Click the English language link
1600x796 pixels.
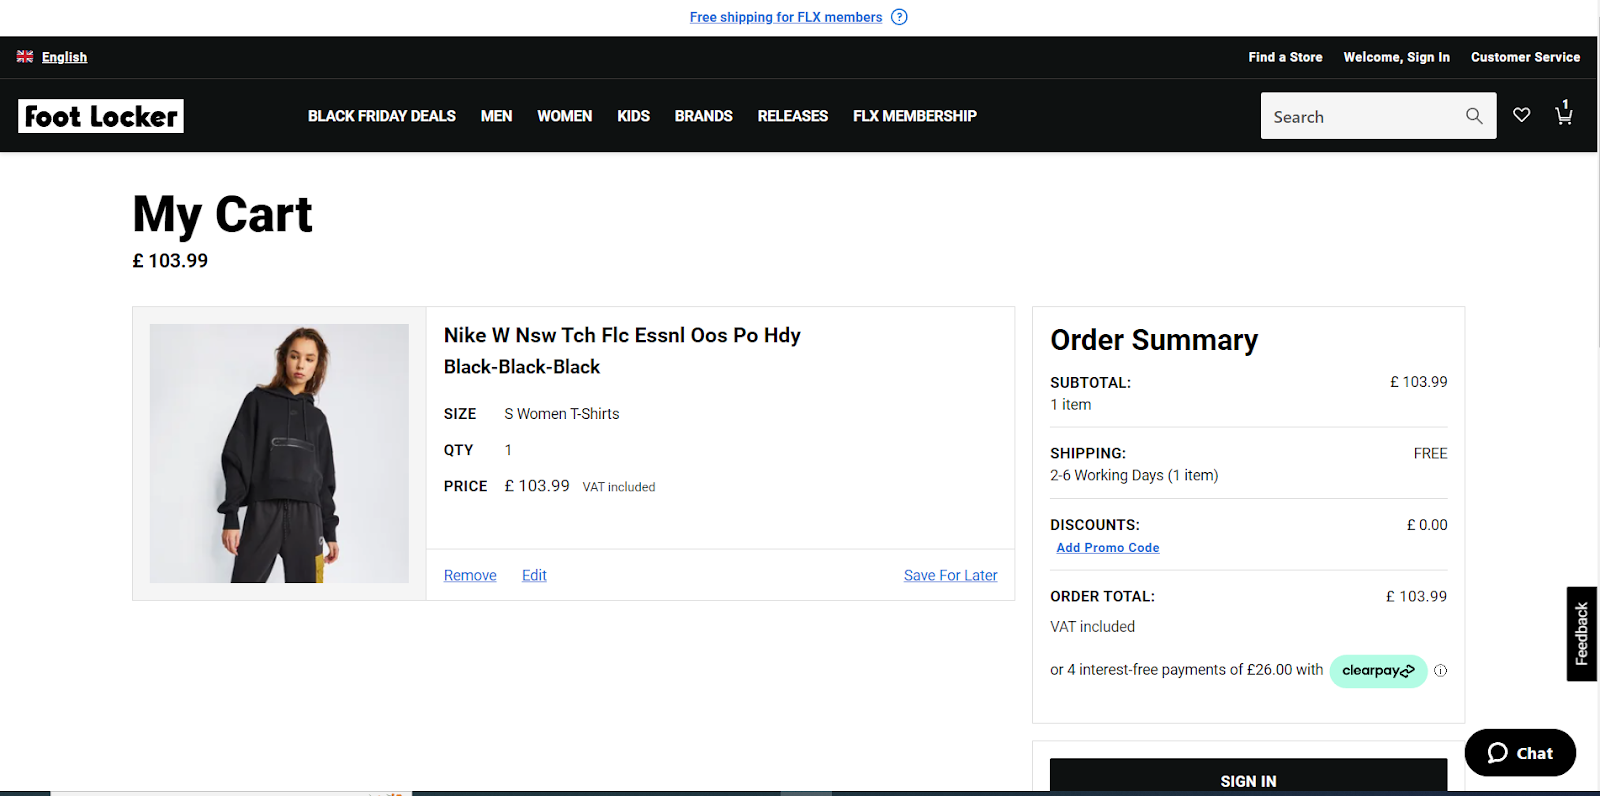tap(64, 57)
